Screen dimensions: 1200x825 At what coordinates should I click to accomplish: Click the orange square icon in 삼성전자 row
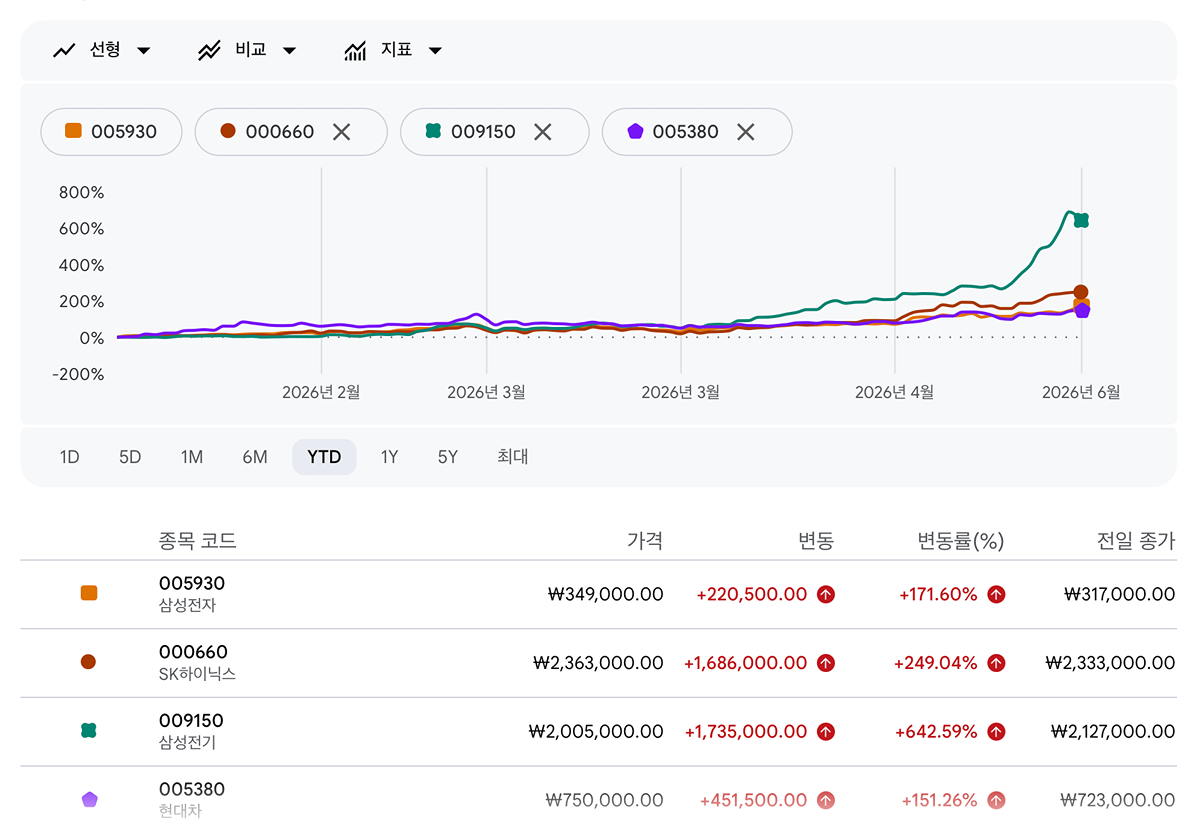tap(89, 593)
